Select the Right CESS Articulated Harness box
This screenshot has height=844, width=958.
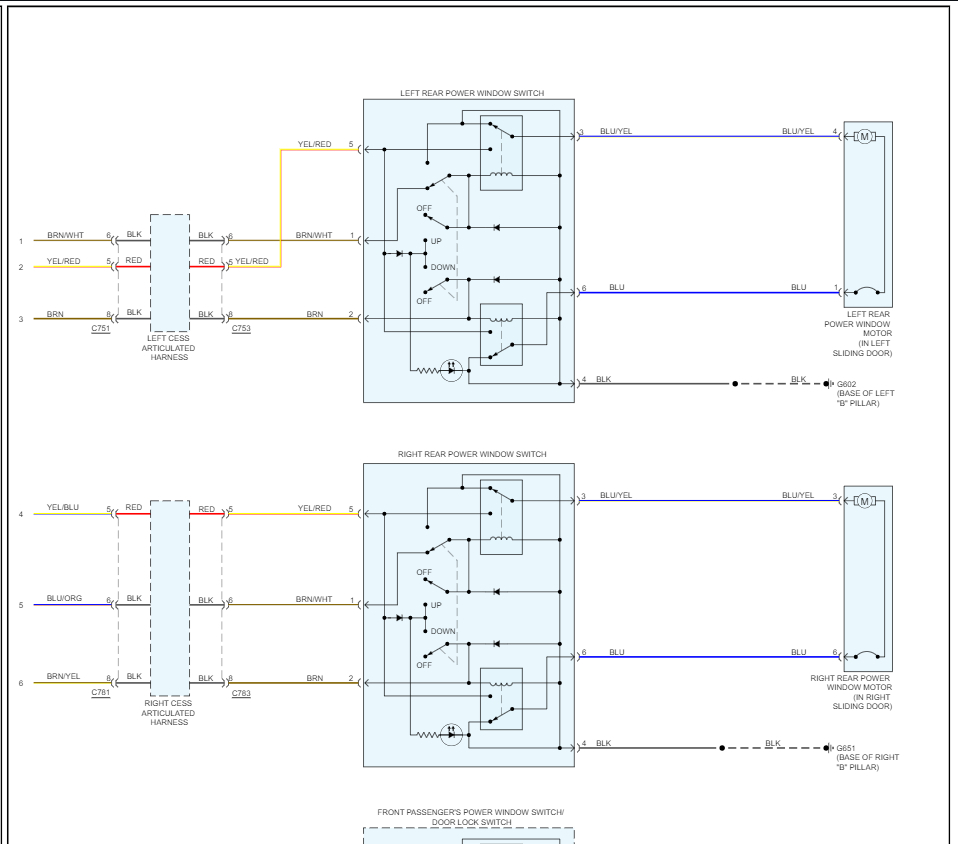(x=170, y=598)
